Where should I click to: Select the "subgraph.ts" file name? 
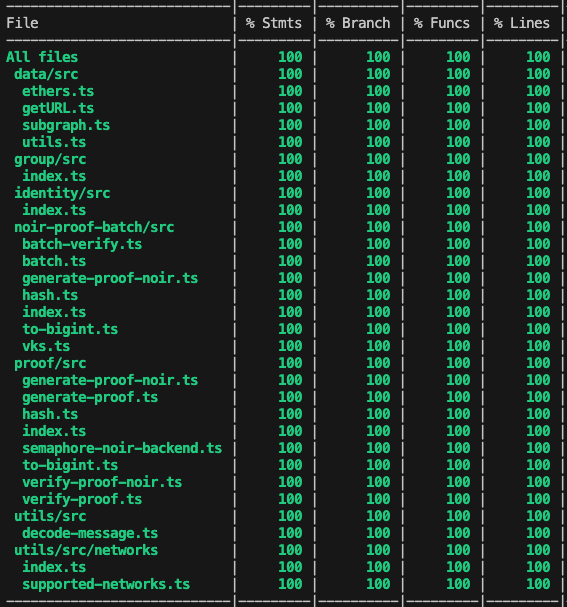(x=66, y=125)
